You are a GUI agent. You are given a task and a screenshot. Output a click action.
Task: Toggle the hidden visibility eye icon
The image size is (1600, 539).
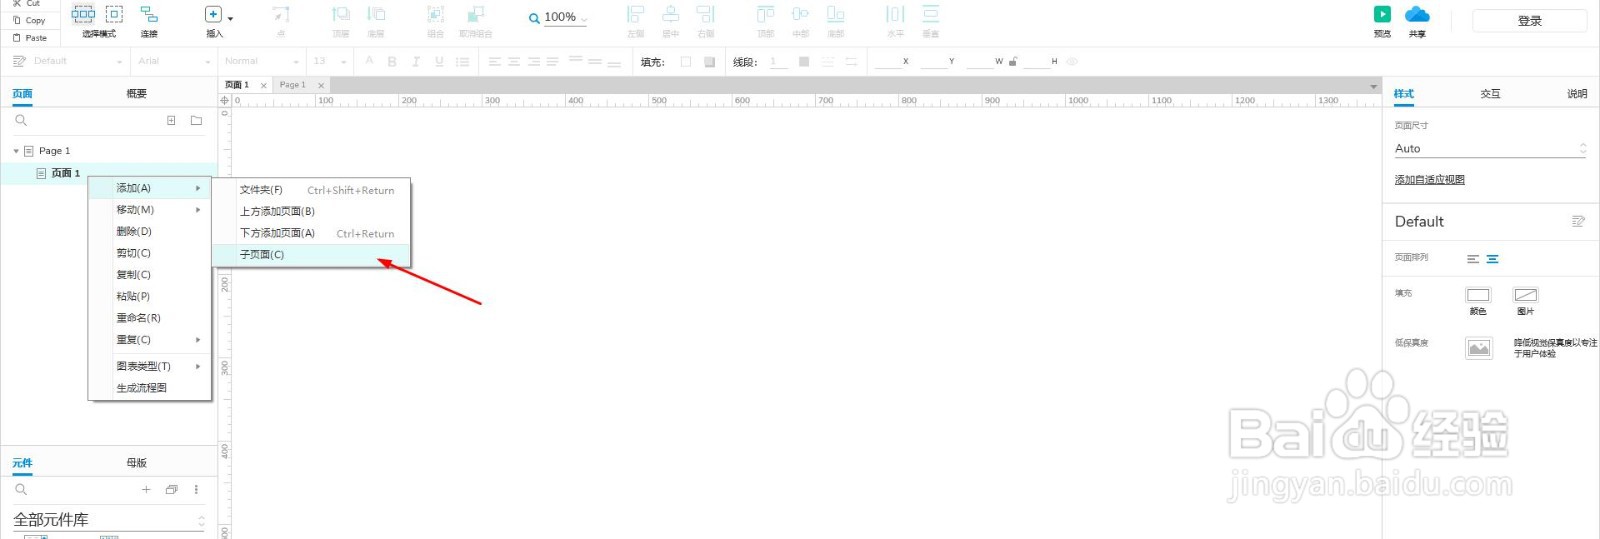1072,62
